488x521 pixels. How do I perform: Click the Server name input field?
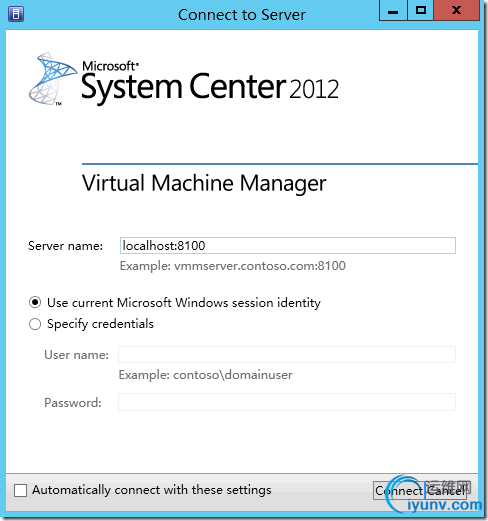pyautogui.click(x=288, y=246)
